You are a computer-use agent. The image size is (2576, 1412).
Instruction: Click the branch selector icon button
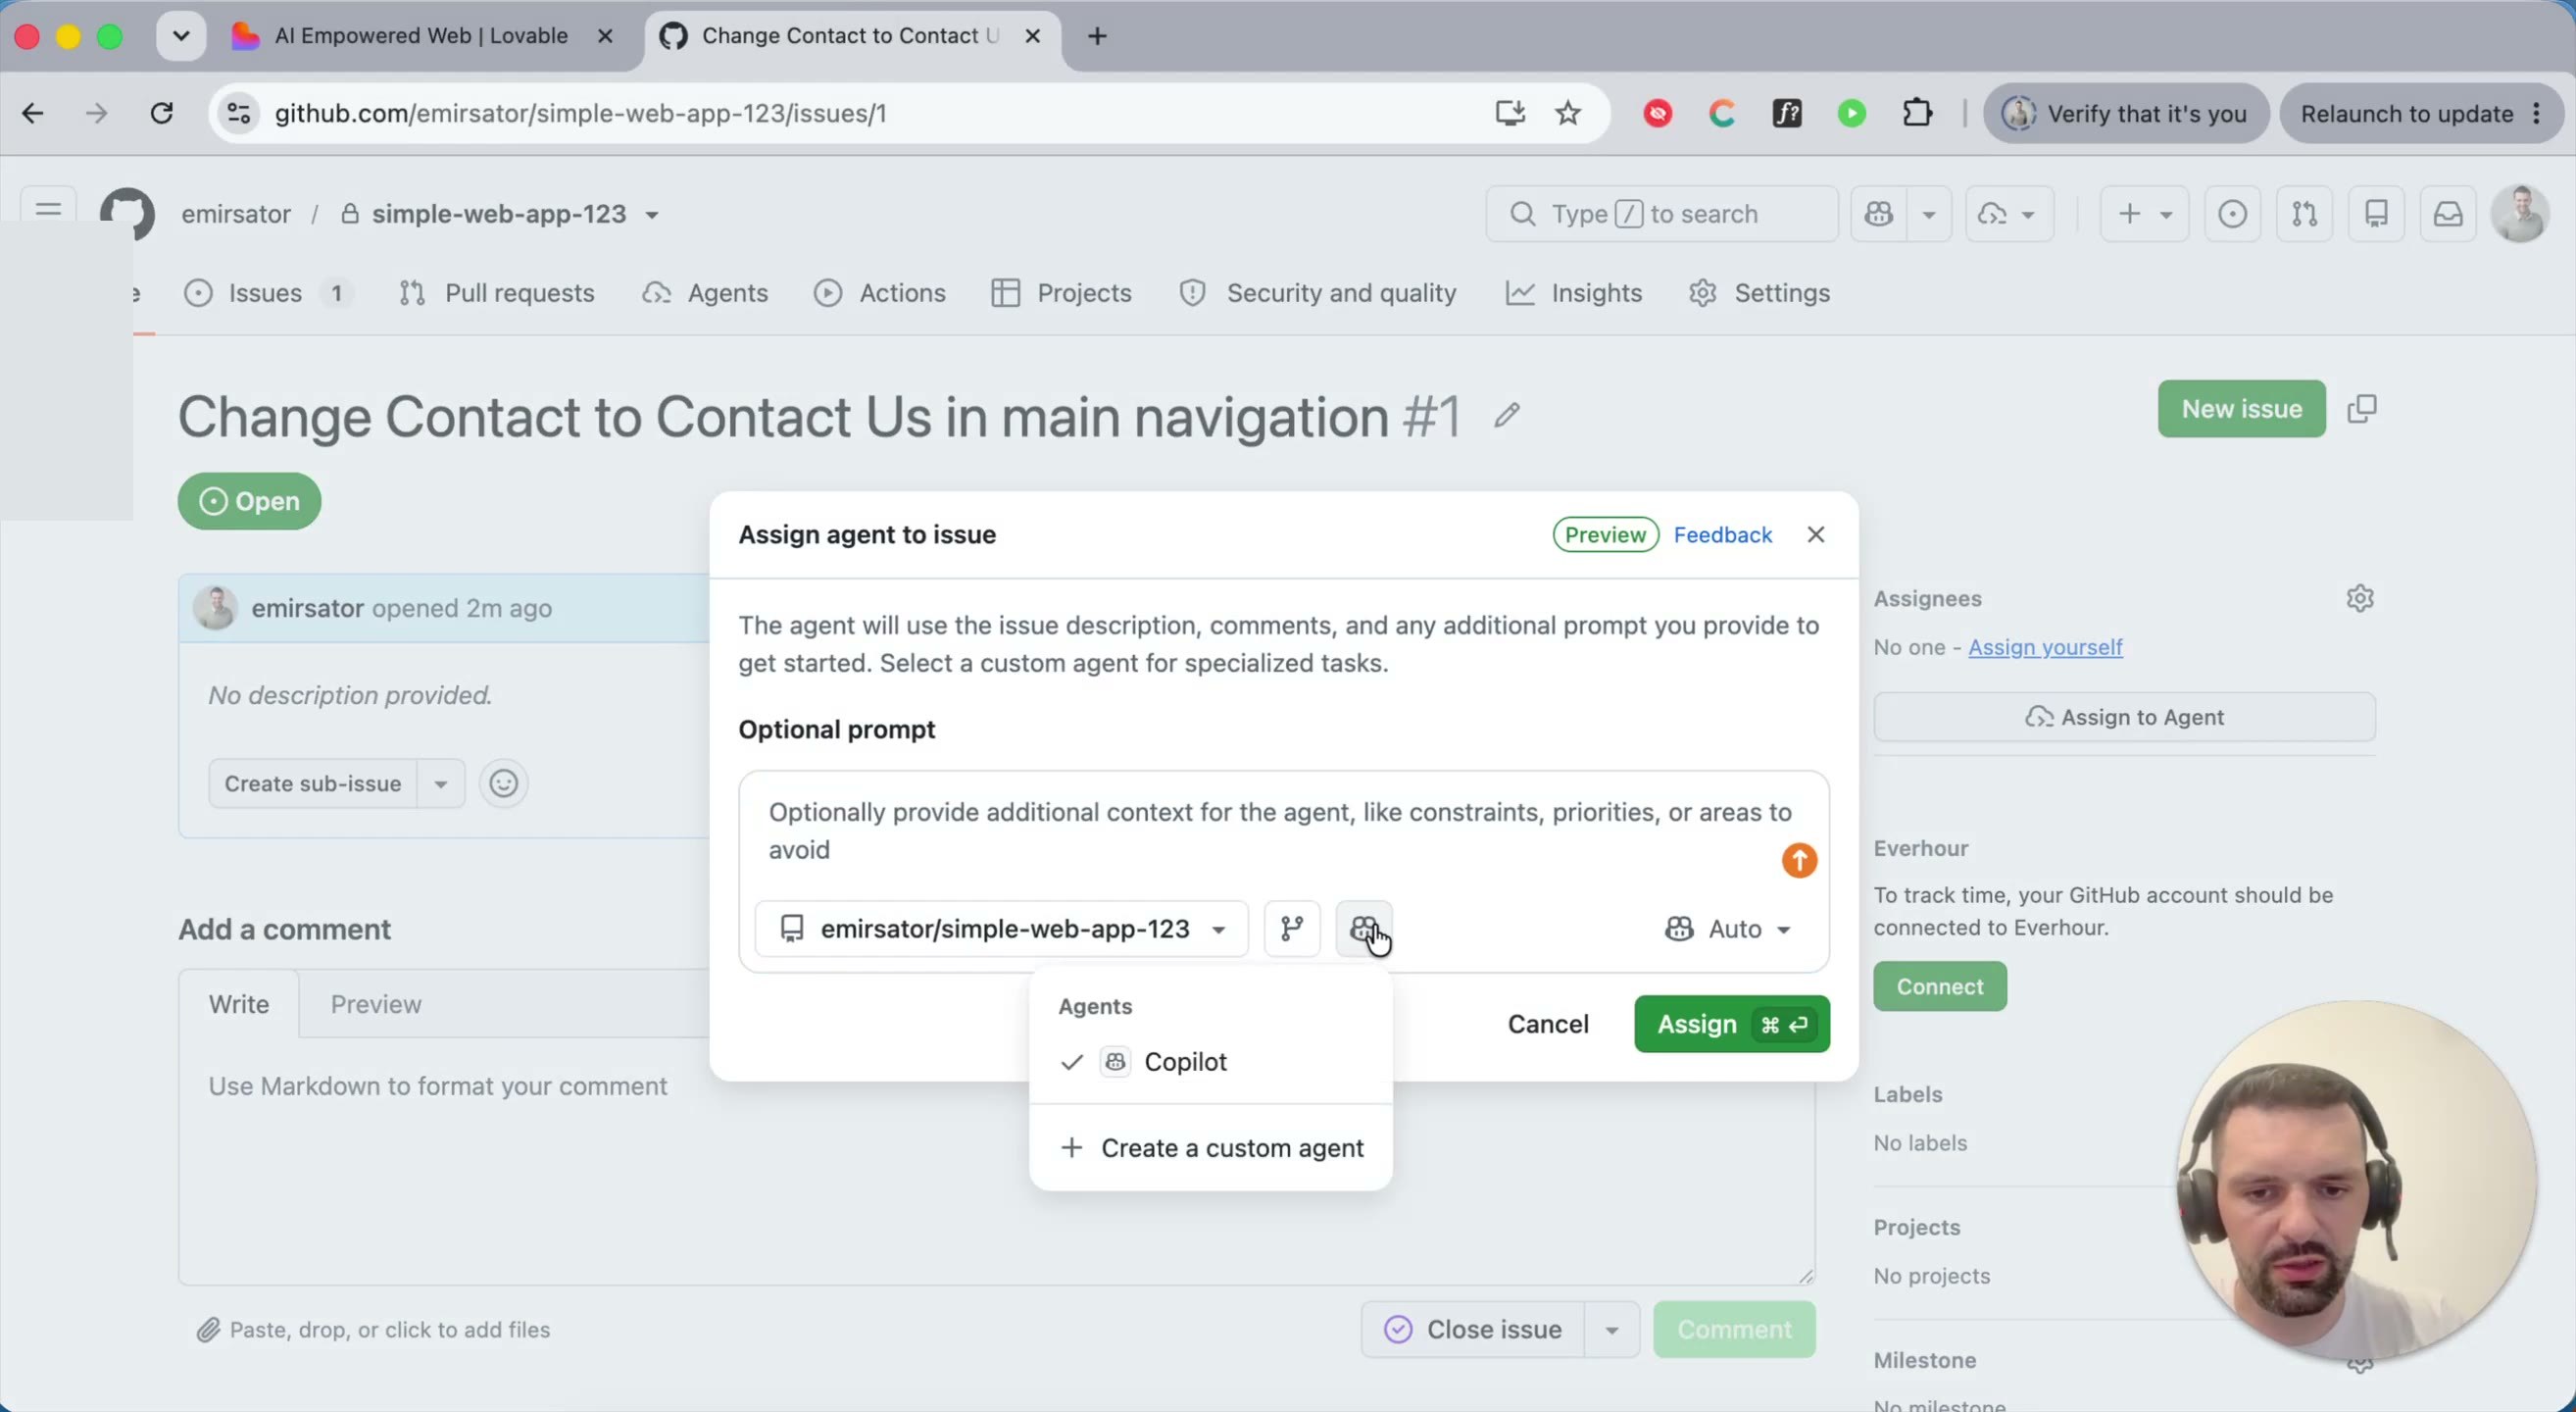click(1292, 929)
